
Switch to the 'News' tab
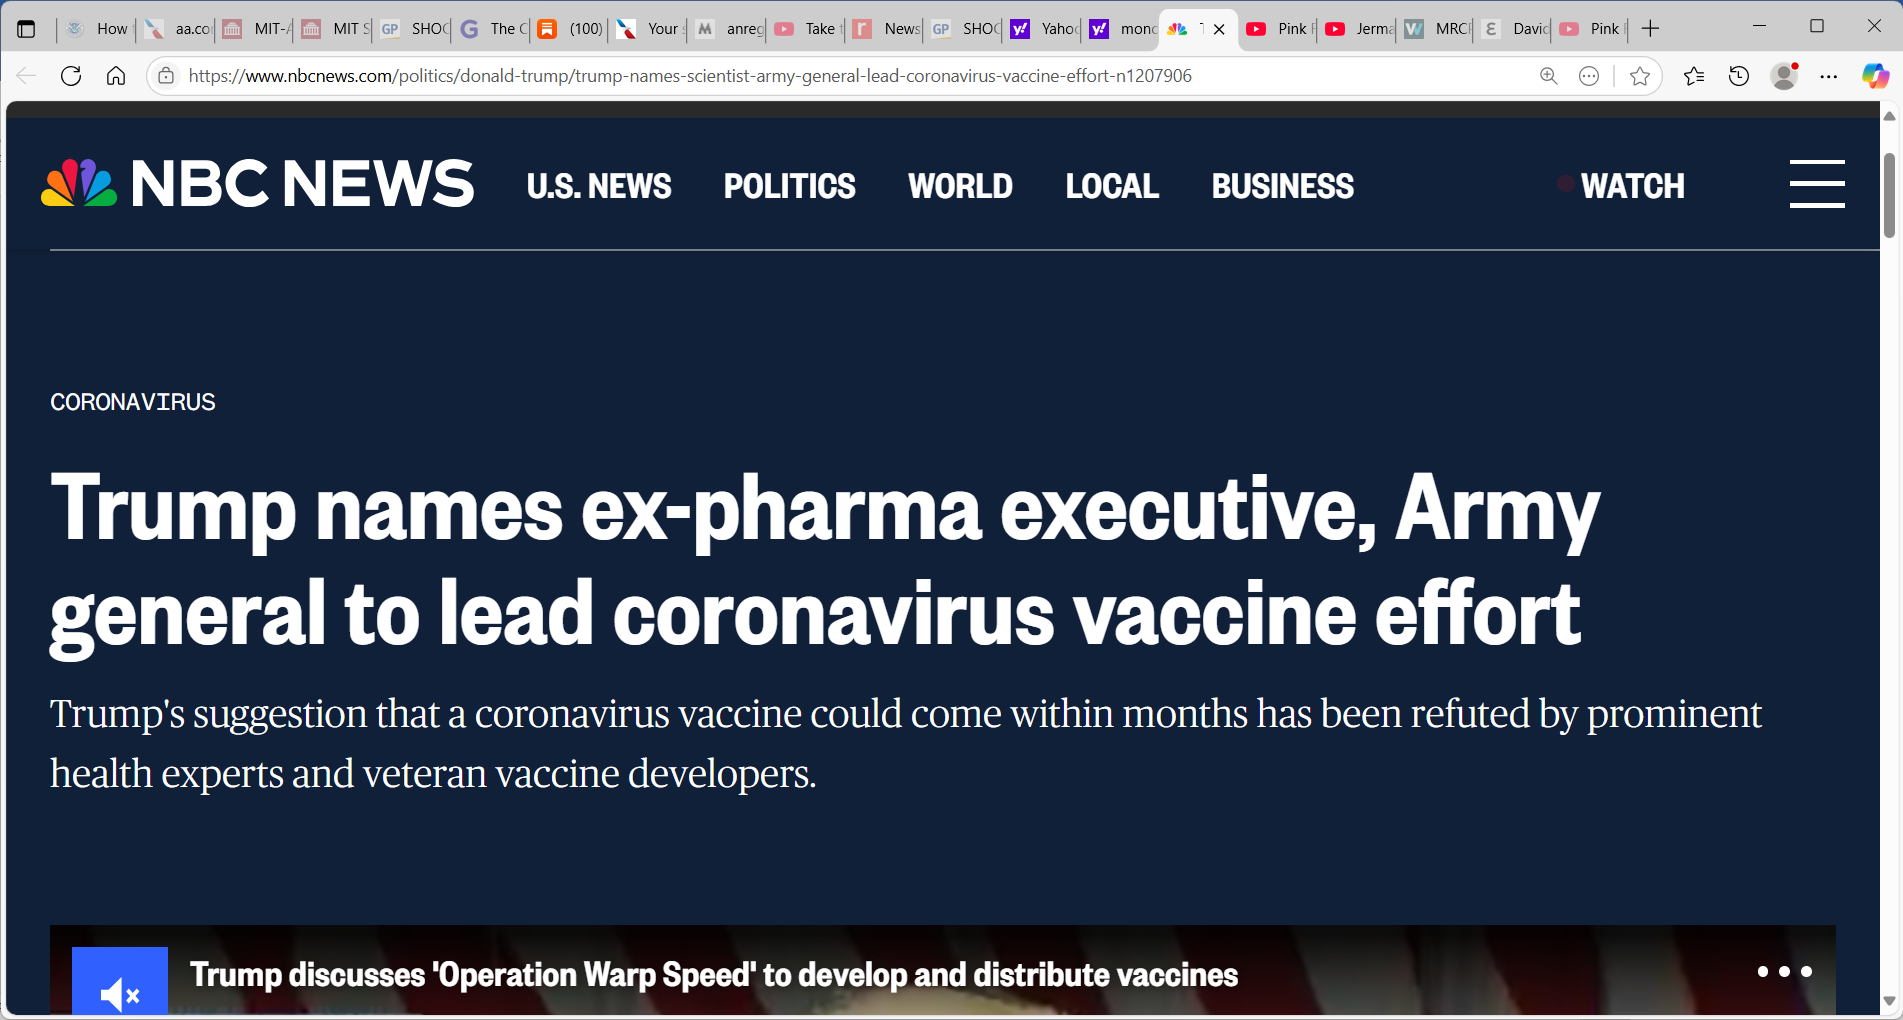888,29
